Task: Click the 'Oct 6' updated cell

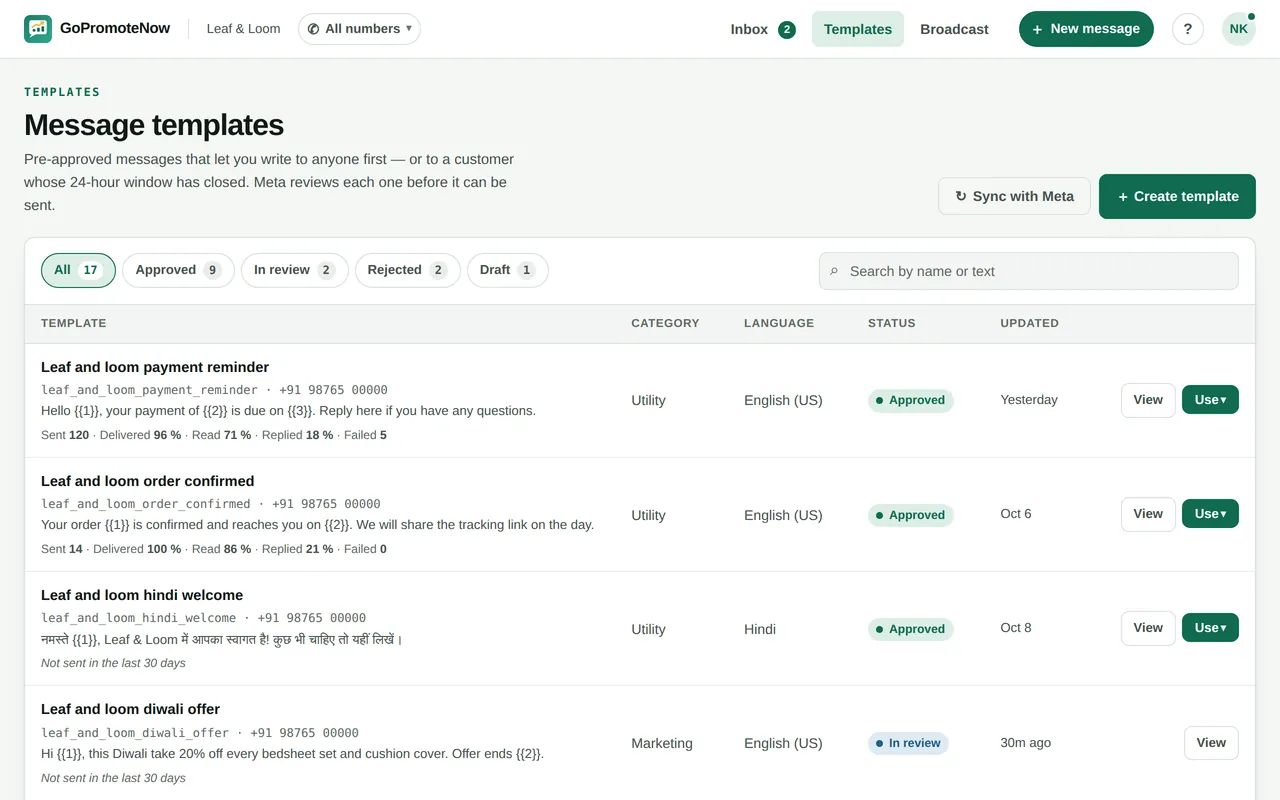Action: [1016, 514]
